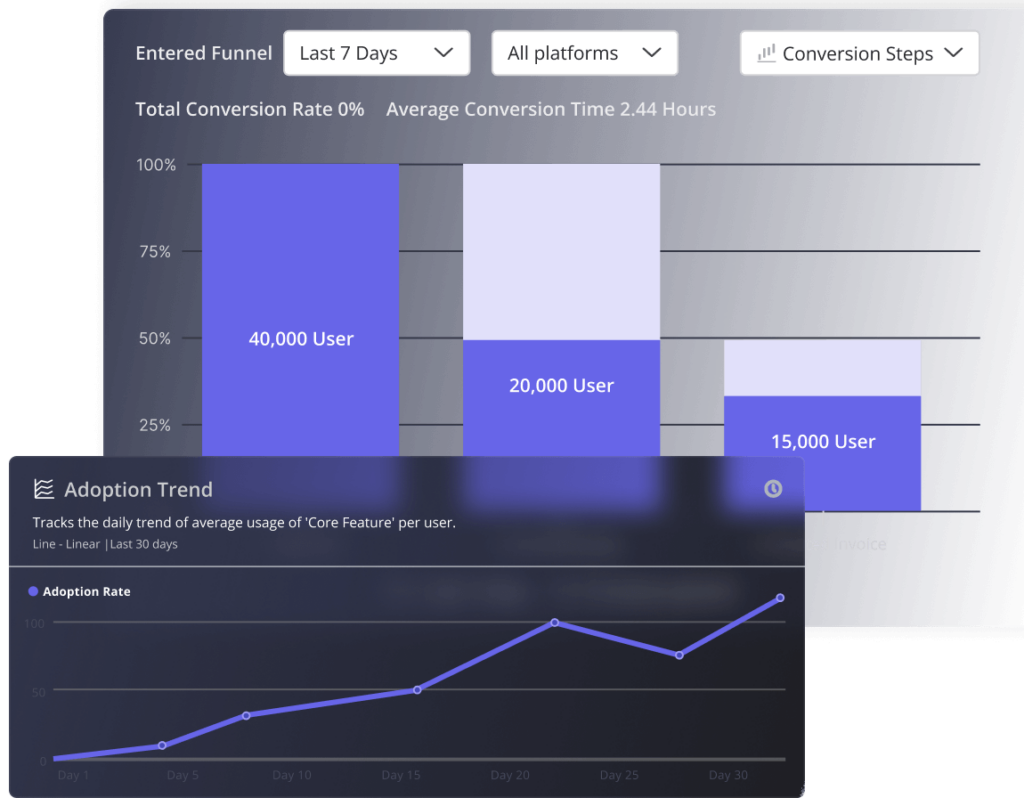The image size is (1024, 798).
Task: Click the Adoption Trend title text
Action: 138,490
